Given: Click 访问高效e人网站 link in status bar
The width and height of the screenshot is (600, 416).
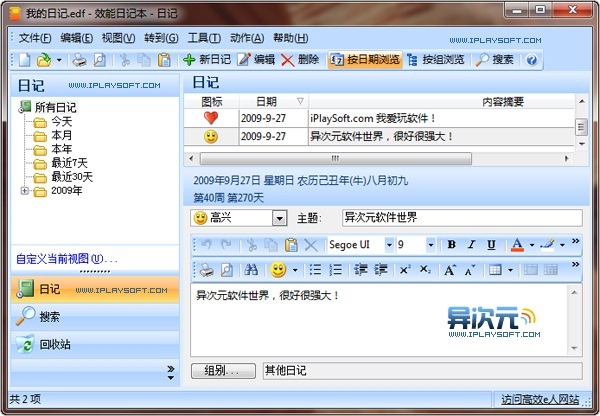Looking at the screenshot, I should pyautogui.click(x=540, y=400).
